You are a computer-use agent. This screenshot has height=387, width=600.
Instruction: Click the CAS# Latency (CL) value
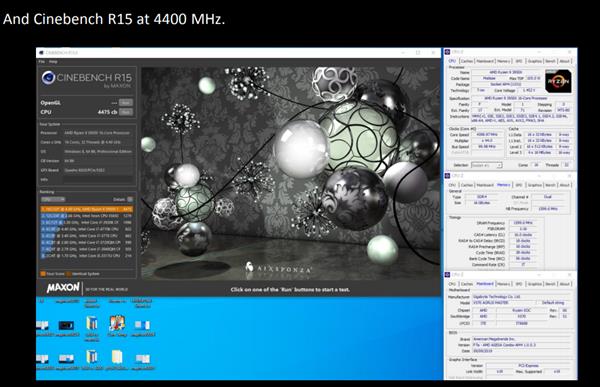523,235
